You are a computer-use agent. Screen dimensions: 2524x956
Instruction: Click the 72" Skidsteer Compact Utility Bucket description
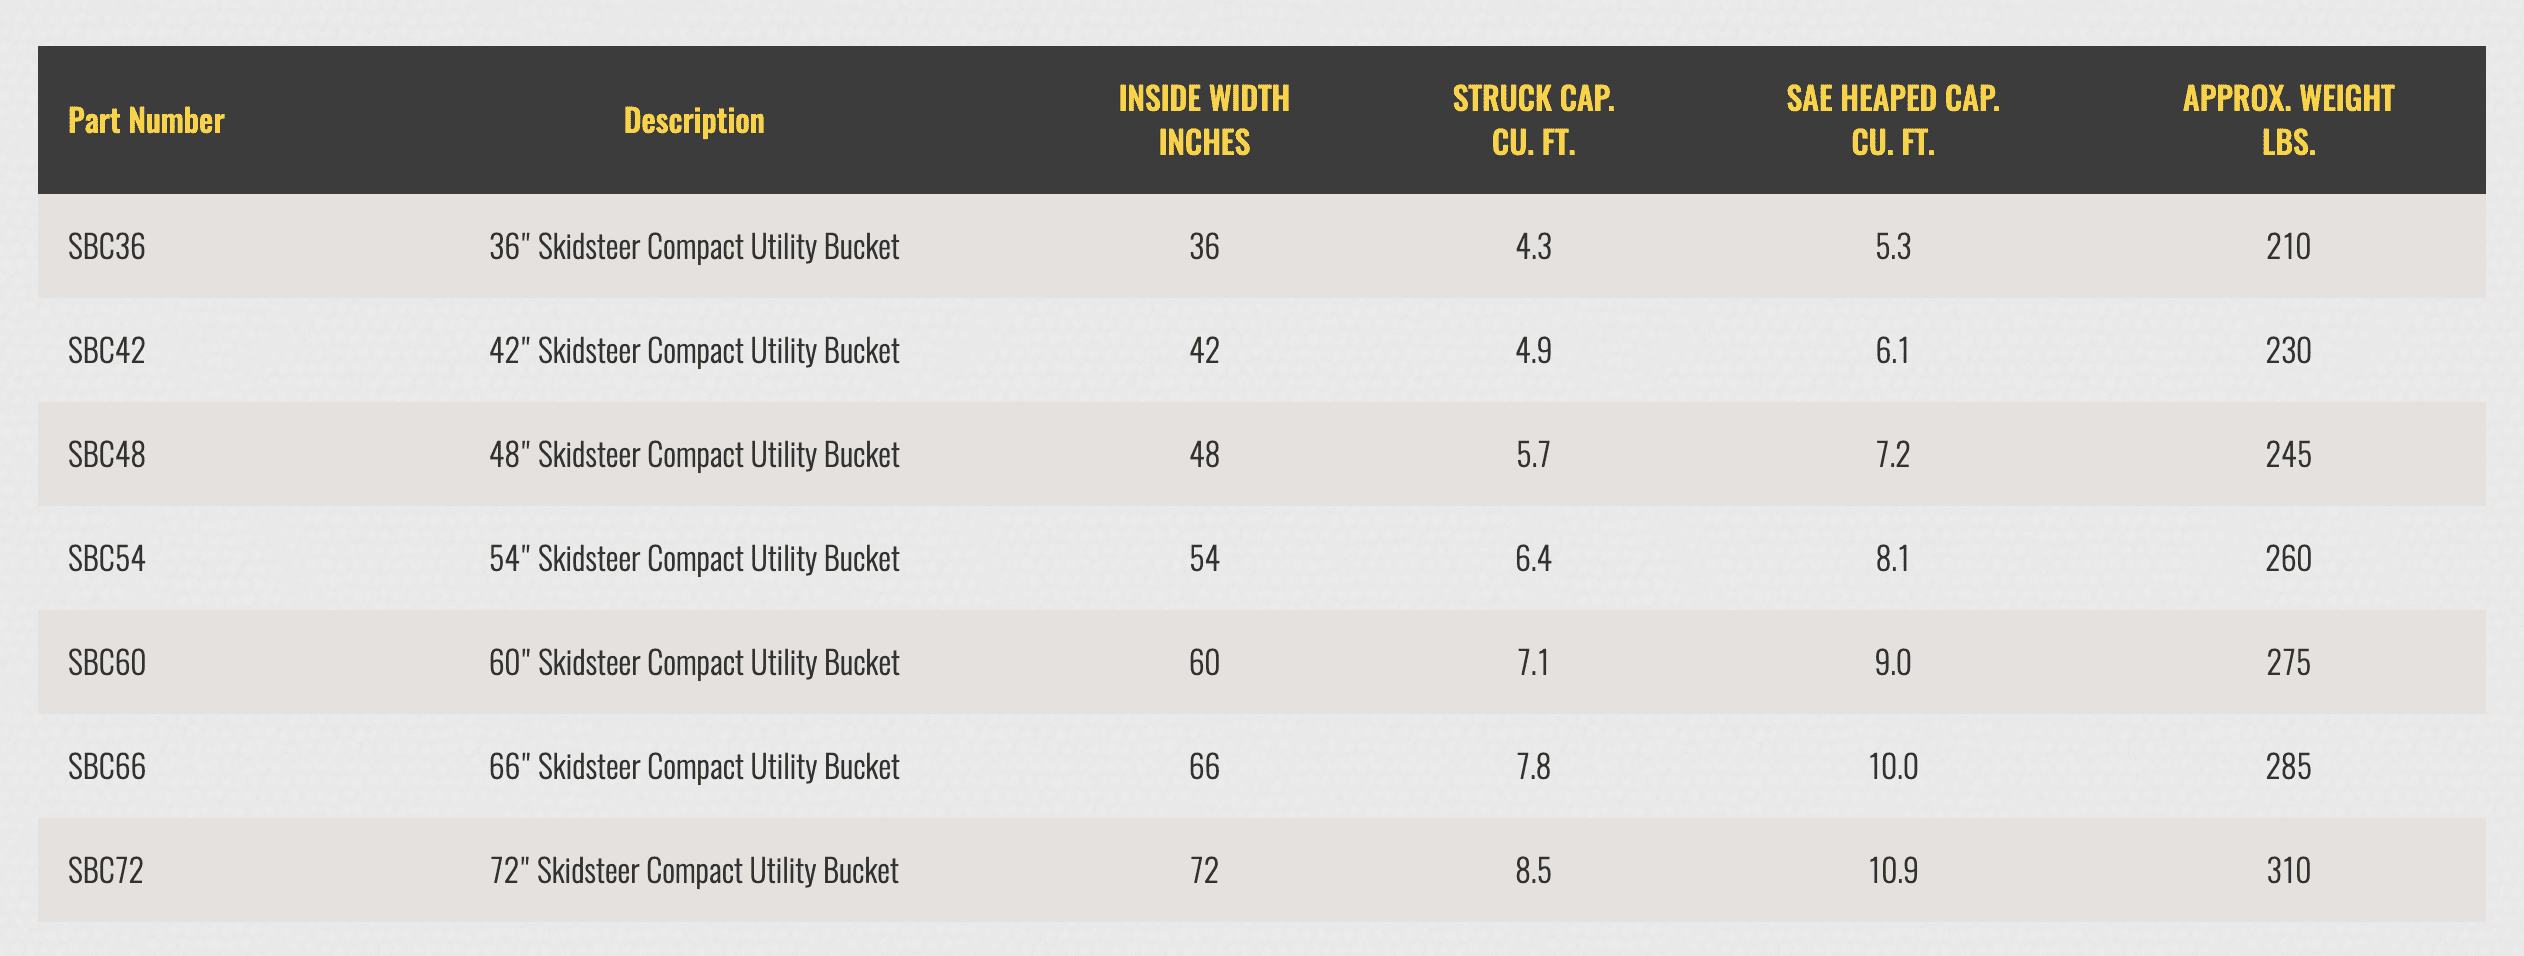(694, 871)
